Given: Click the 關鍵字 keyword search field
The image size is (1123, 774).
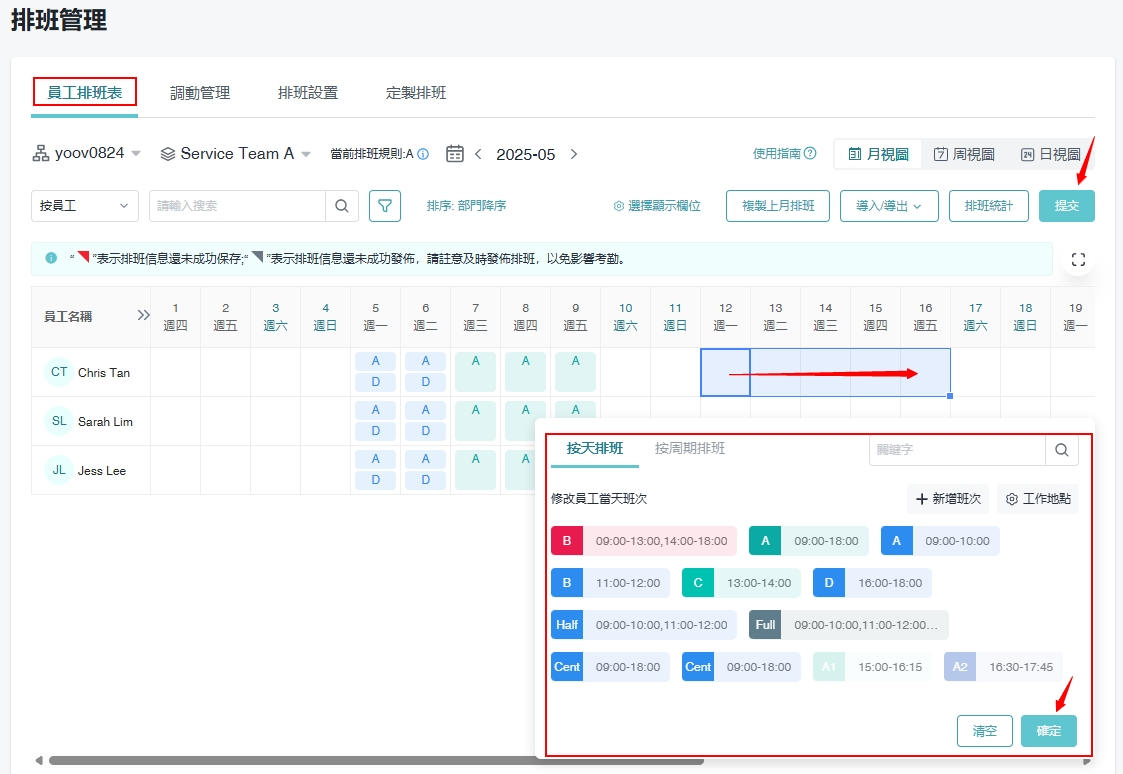Looking at the screenshot, I should (956, 450).
